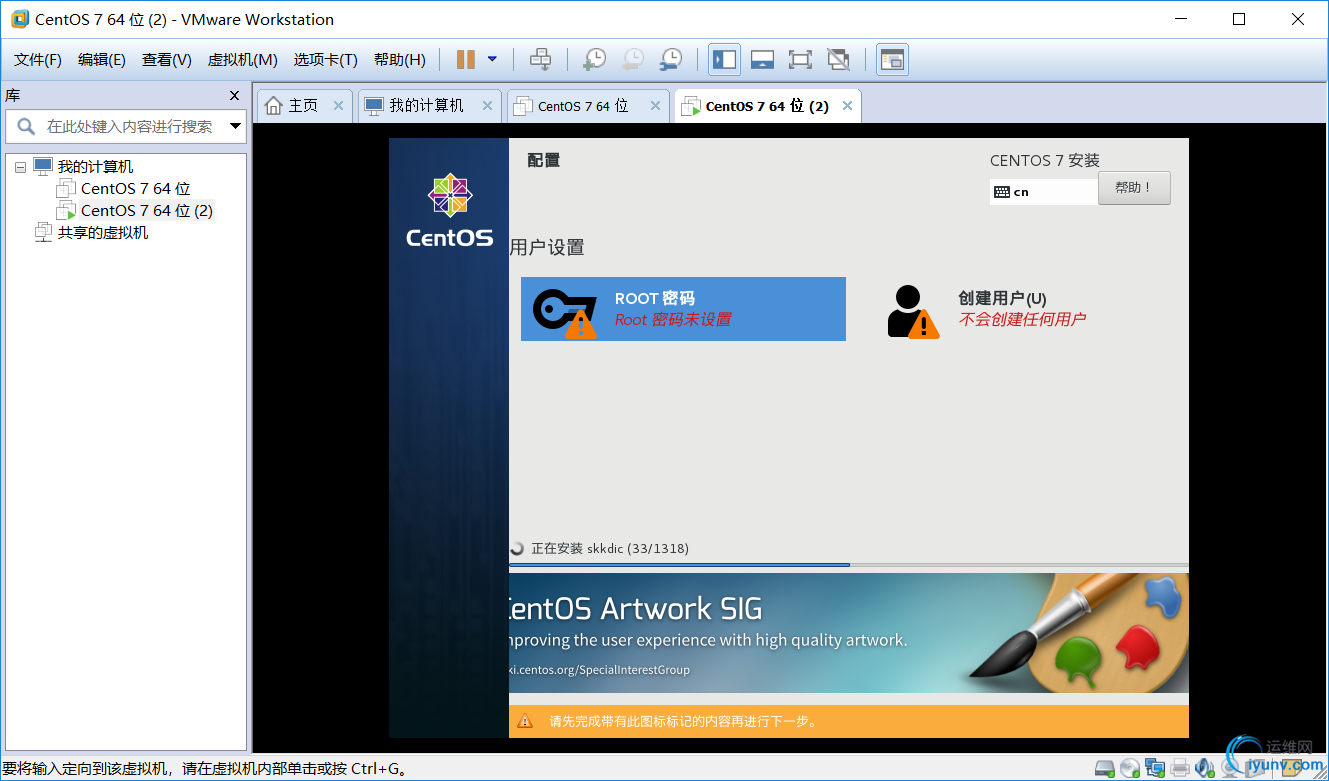Click the sound card status bar icon
1329x781 pixels.
1205,768
